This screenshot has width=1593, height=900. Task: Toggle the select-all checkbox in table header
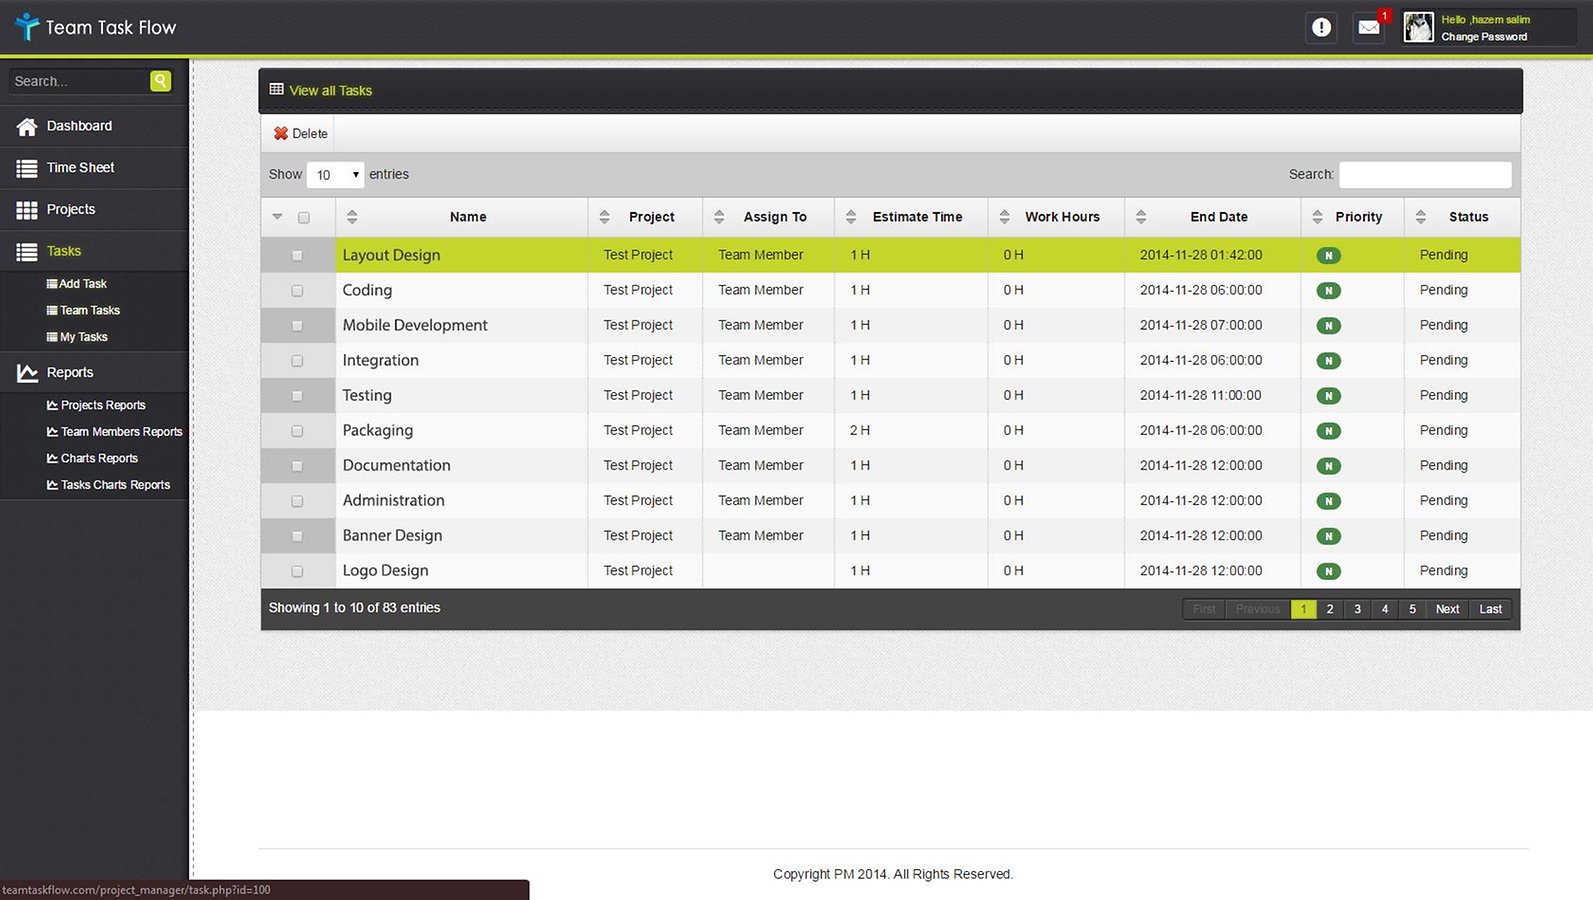(x=304, y=217)
